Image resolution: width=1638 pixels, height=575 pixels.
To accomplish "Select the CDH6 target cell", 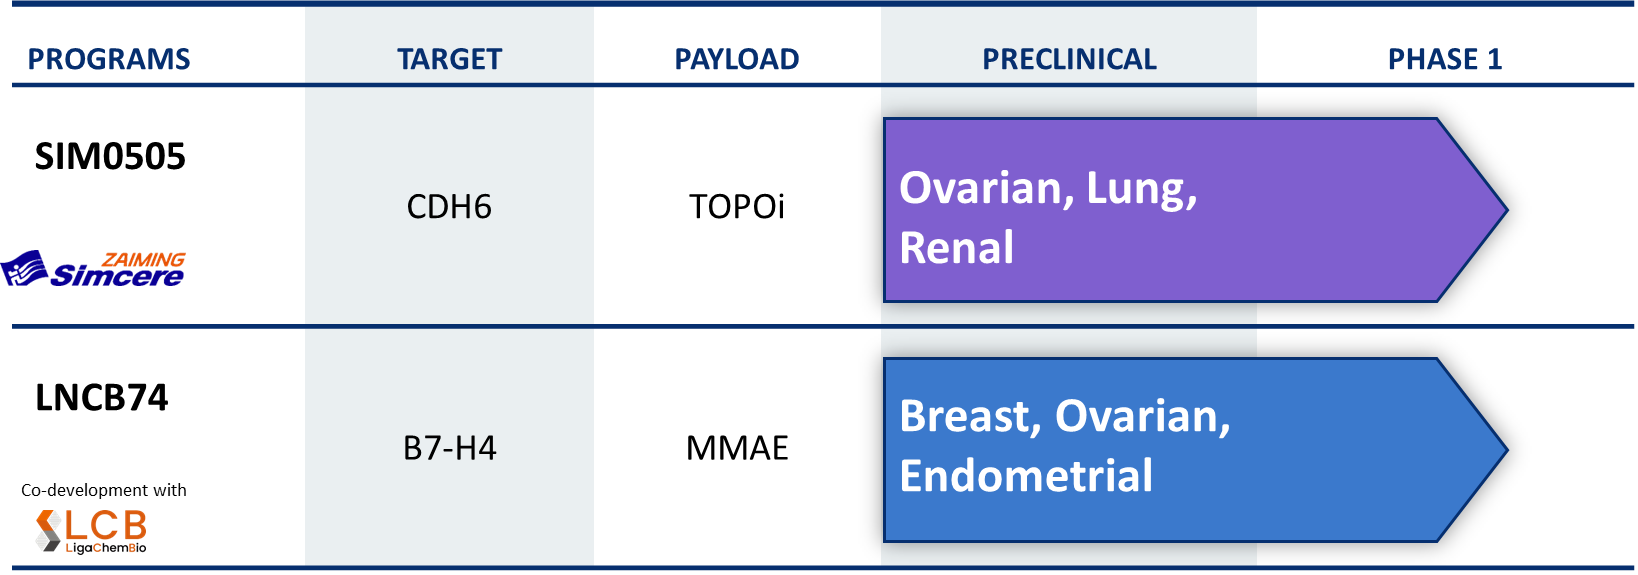I will [x=449, y=207].
